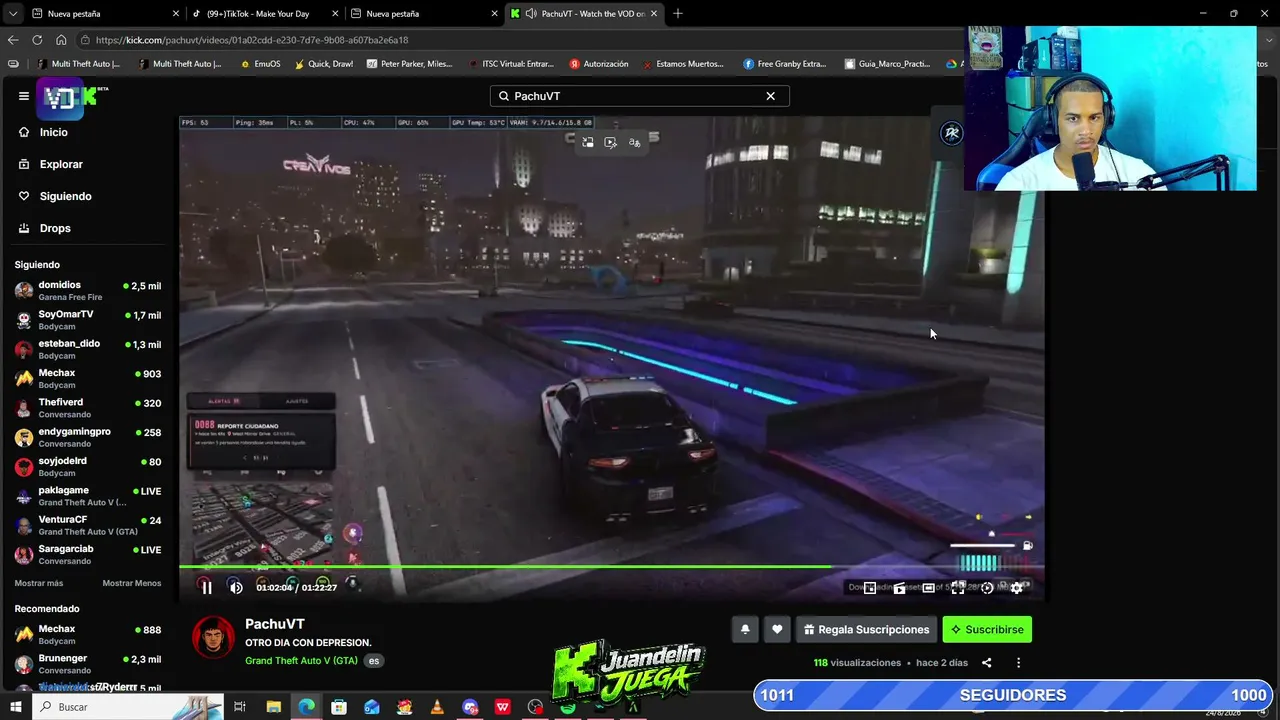This screenshot has width=1280, height=720.
Task: Open the endygamingpro channel
Action: click(88, 437)
